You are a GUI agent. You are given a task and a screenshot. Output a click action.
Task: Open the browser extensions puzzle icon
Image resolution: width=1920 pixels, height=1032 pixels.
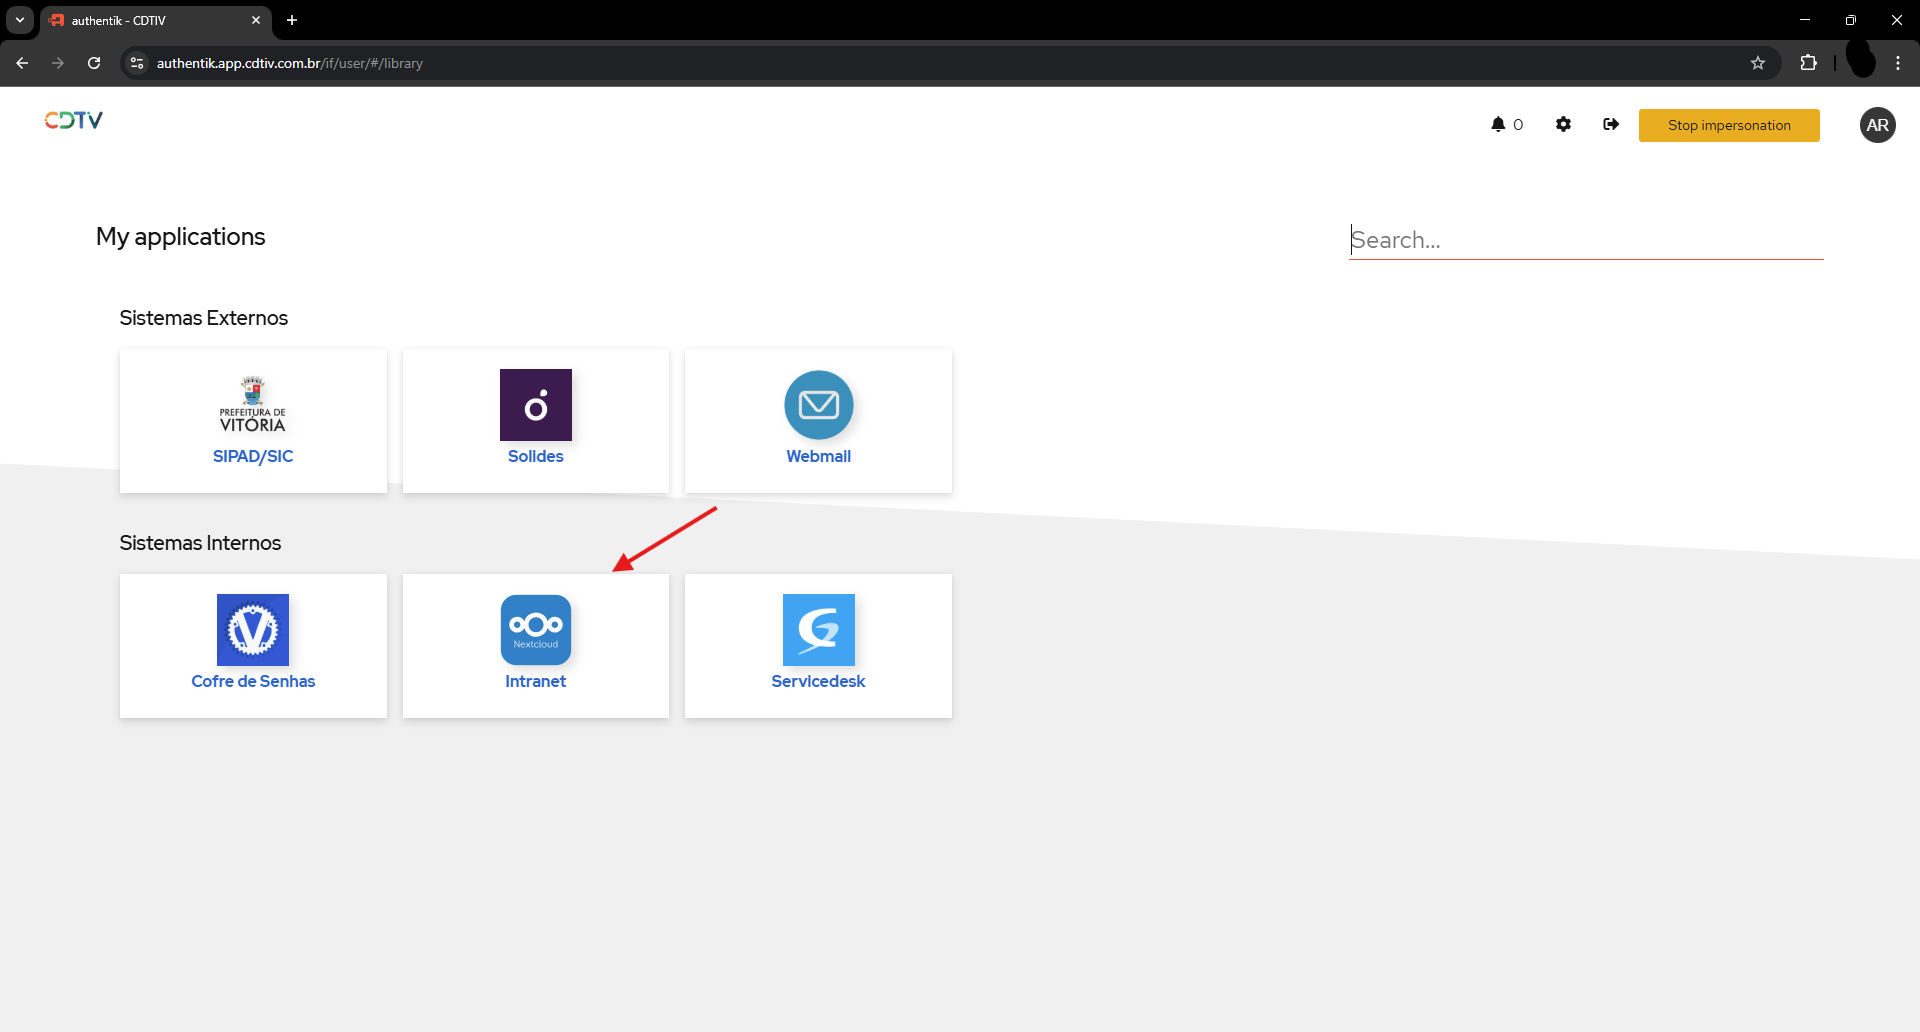point(1809,62)
